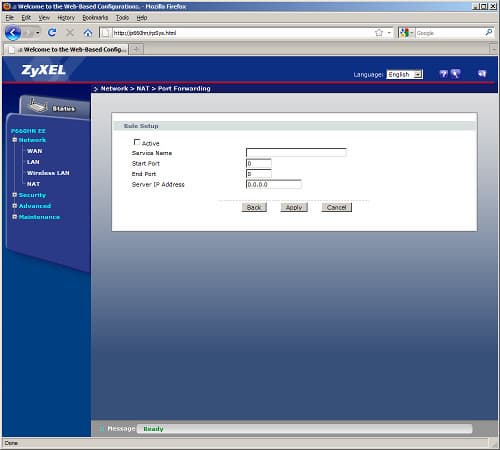Click the search magnifier icon
The image size is (500, 450).
coord(489,32)
